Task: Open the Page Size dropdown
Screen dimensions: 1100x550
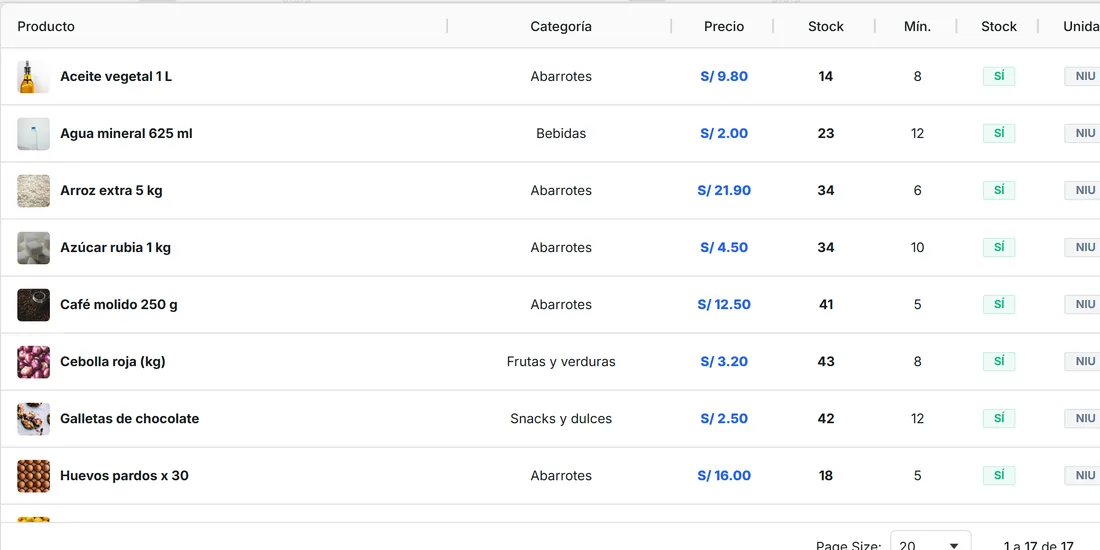Action: 930,545
